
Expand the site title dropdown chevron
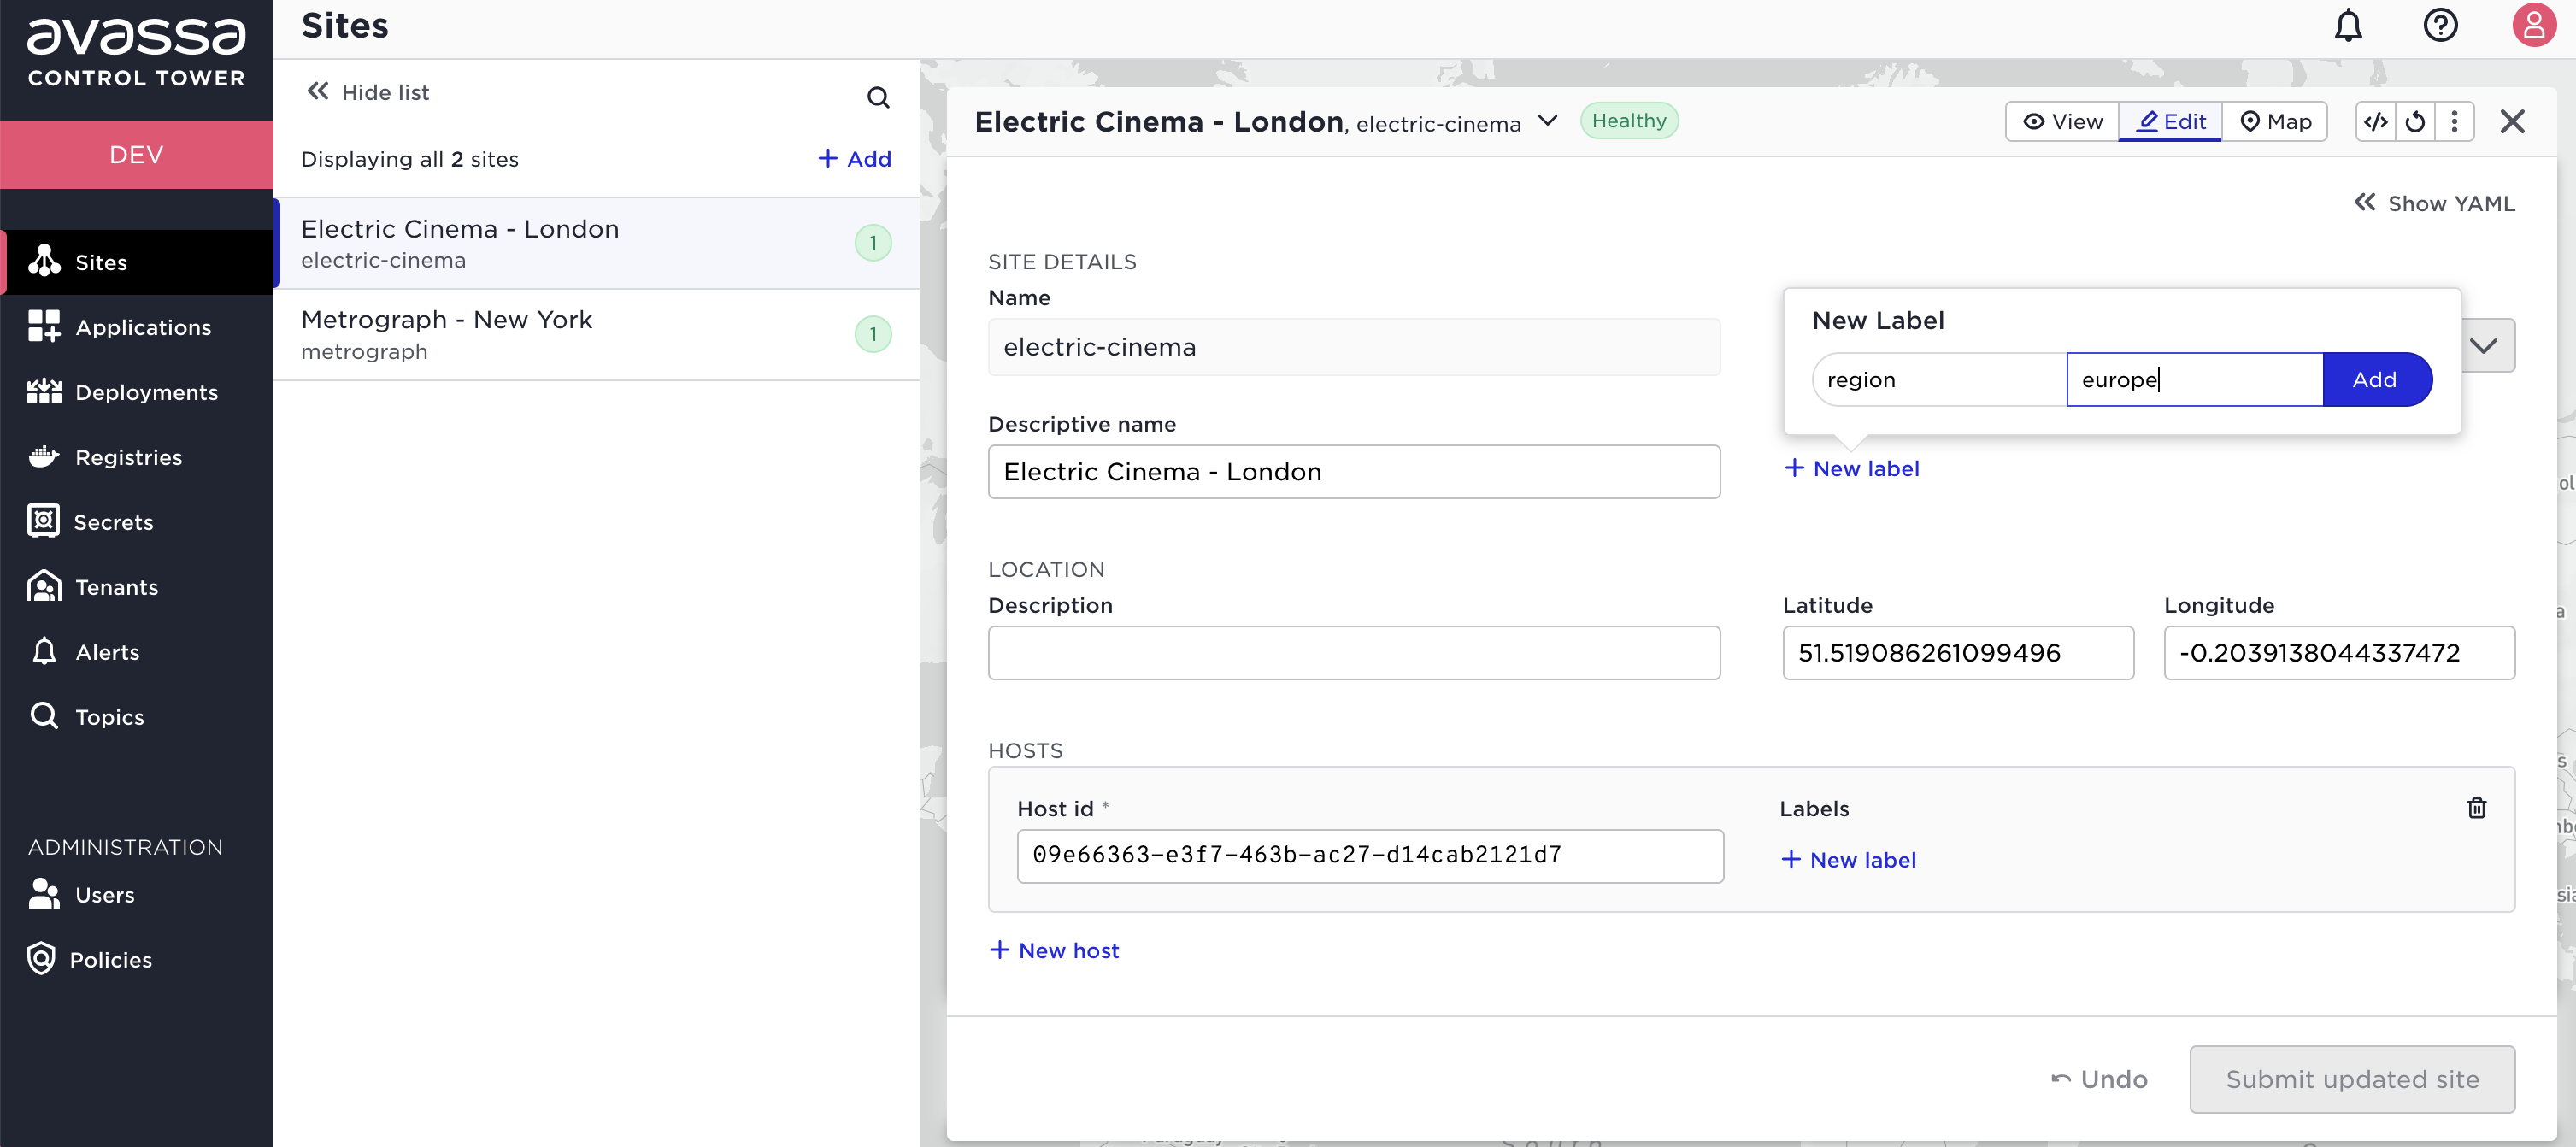click(x=1547, y=122)
